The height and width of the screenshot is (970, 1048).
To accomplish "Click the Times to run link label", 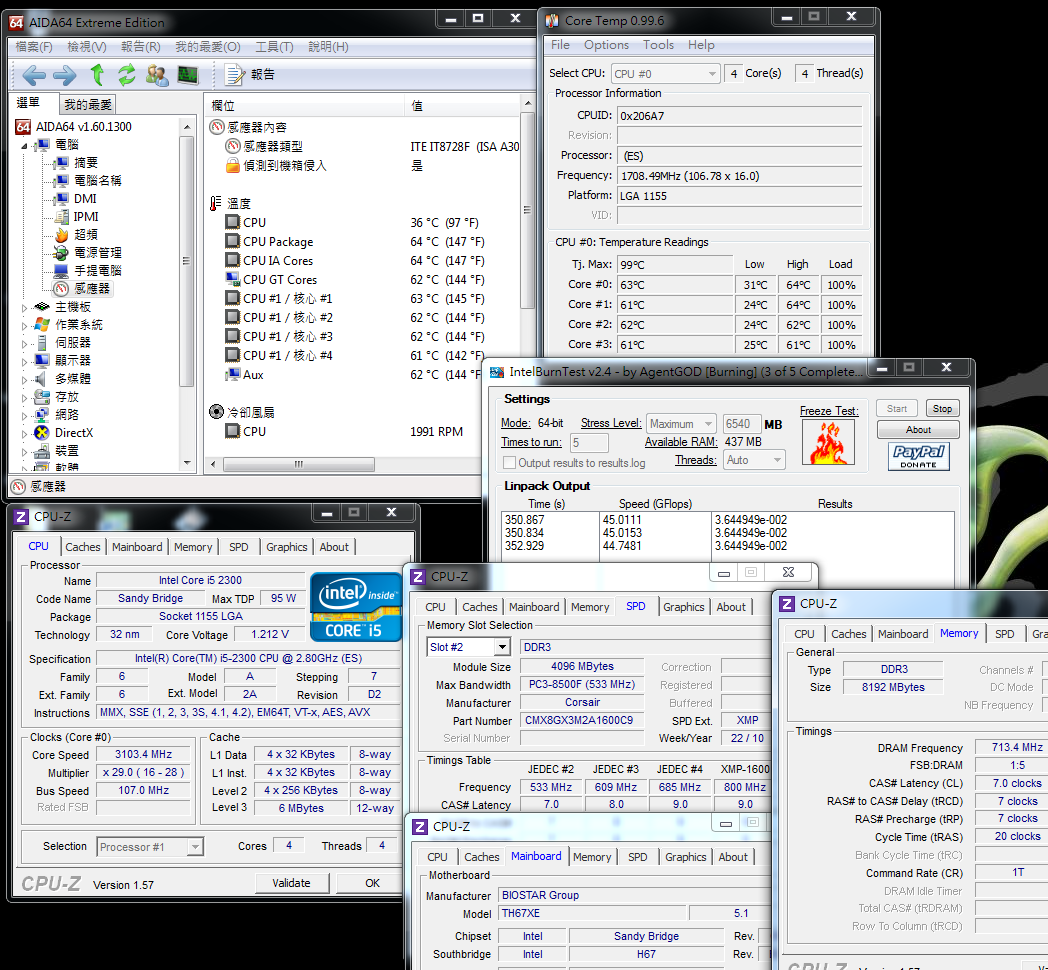I will click(531, 442).
